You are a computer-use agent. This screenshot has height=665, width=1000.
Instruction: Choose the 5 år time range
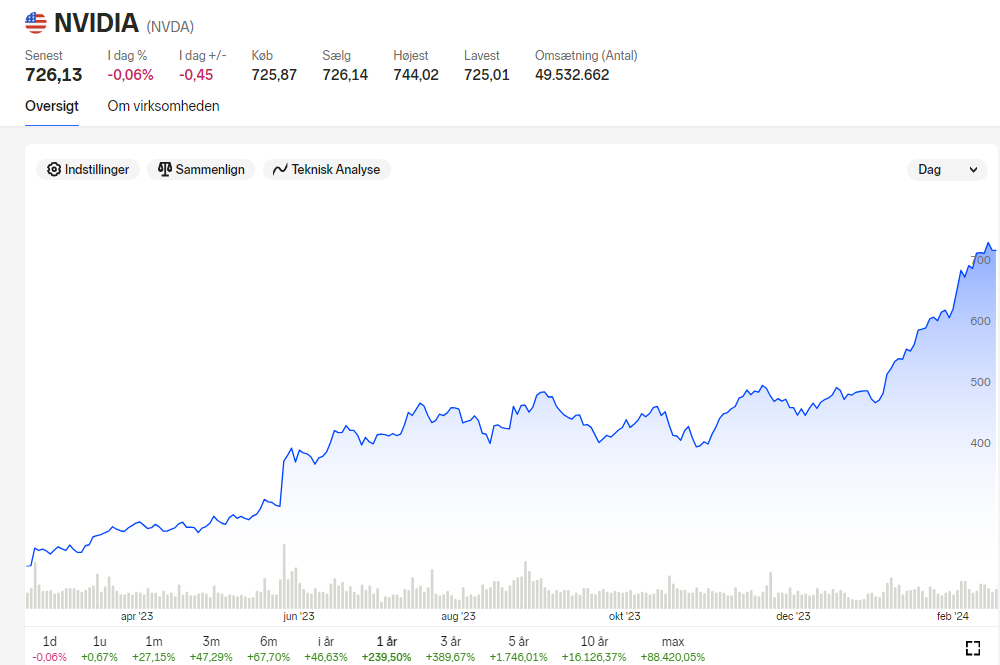(x=518, y=648)
